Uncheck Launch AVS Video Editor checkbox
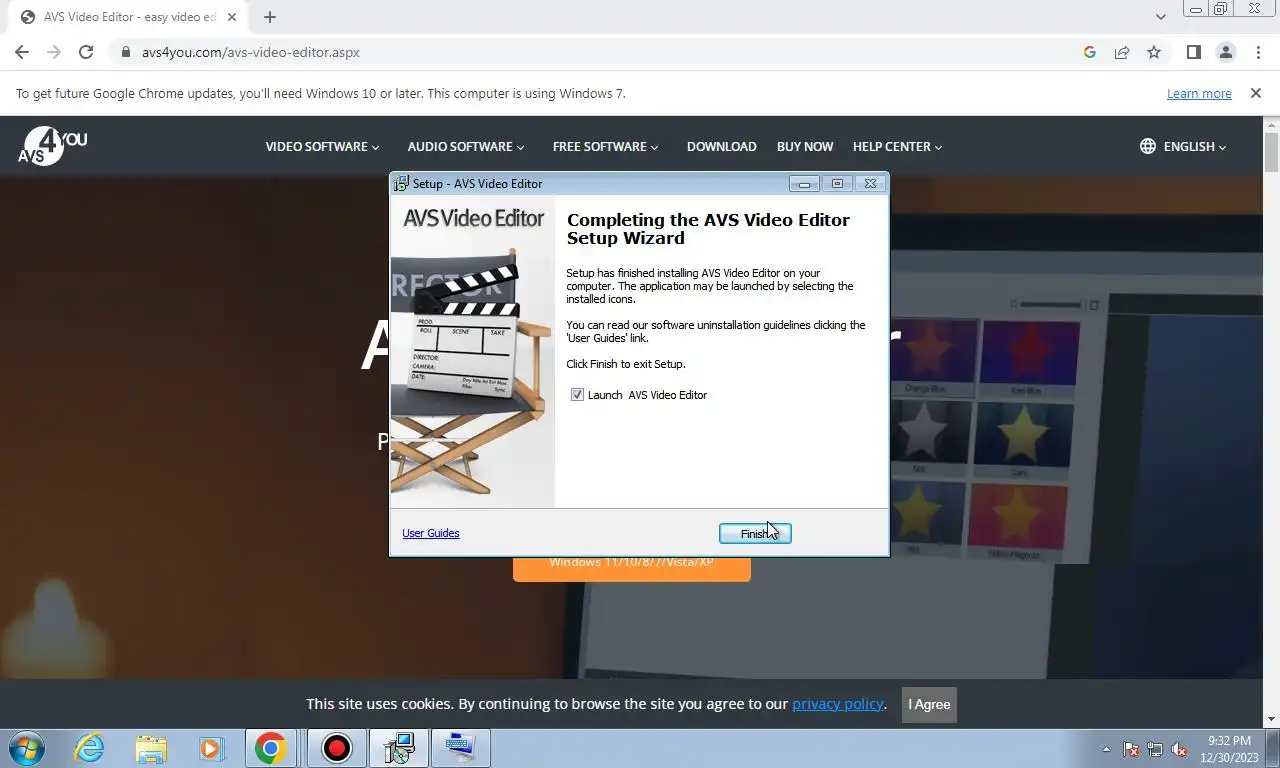1280x768 pixels. coord(577,395)
